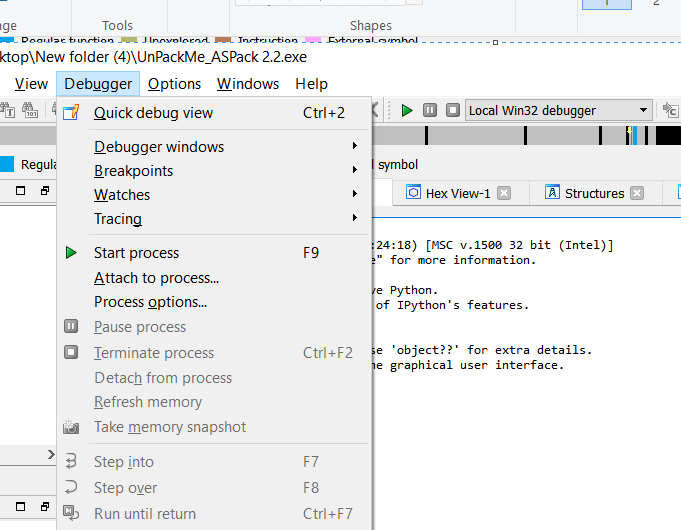Click the green Start process toolbar icon
The width and height of the screenshot is (681, 530).
tap(407, 111)
